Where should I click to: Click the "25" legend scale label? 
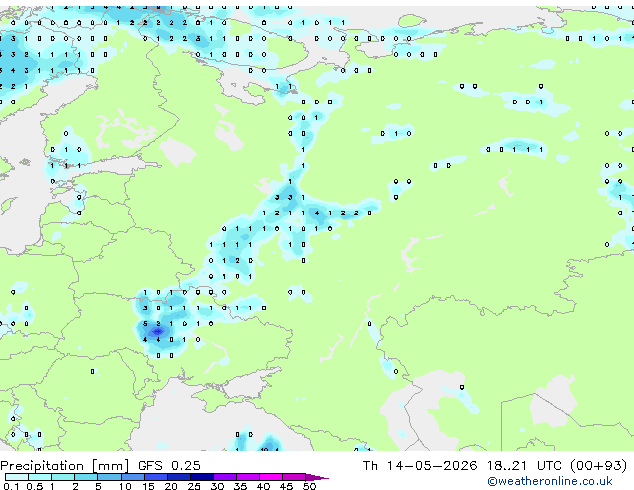[x=194, y=486]
